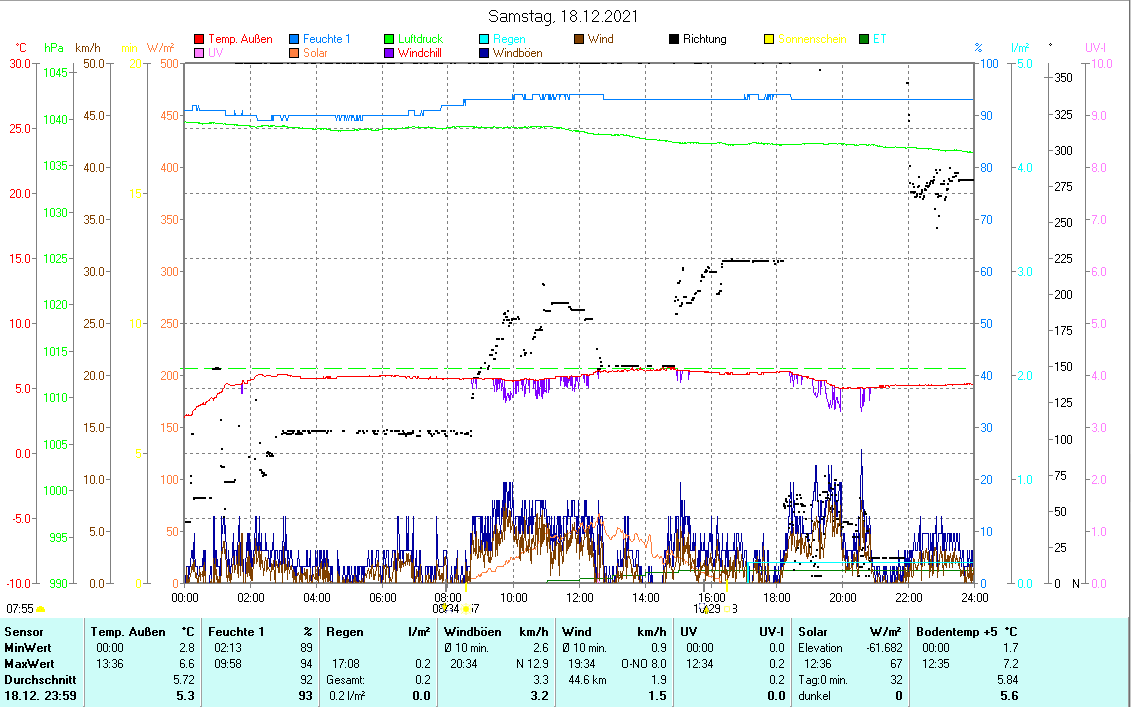
Task: Click the pink UV legend square
Action: click(199, 53)
